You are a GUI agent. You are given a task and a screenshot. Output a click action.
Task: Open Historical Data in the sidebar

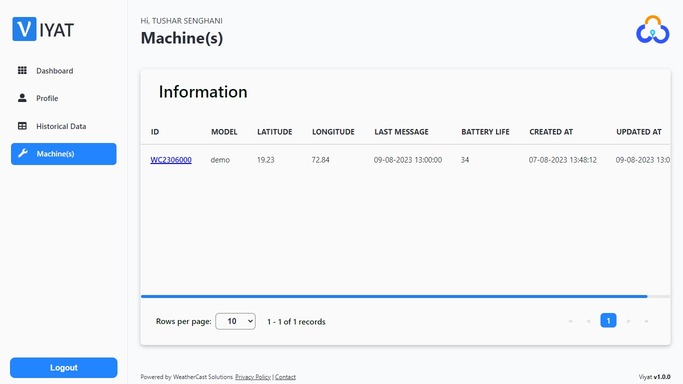64,126
